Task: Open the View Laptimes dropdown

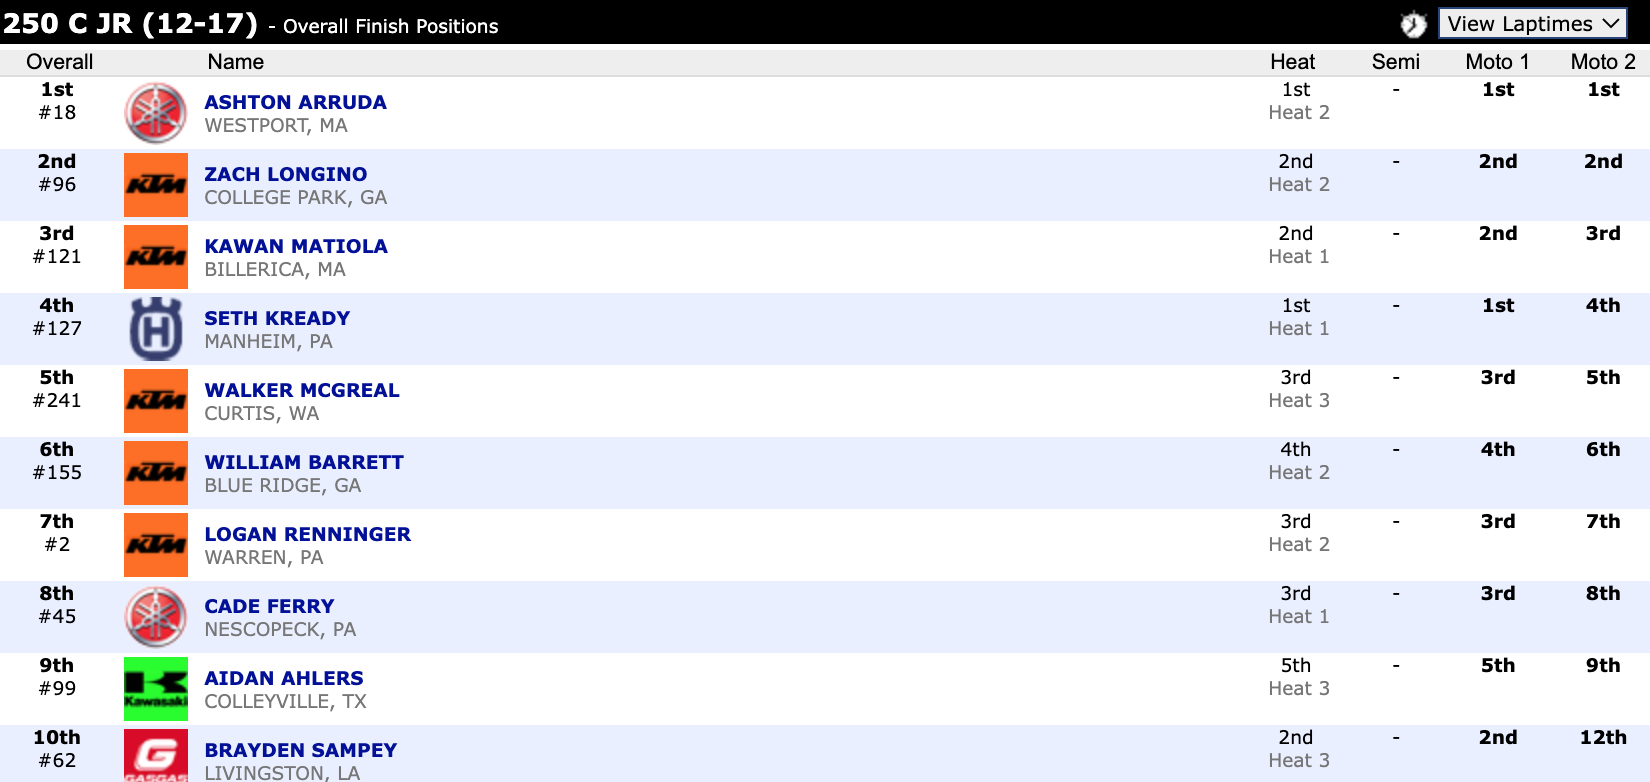Action: click(x=1532, y=24)
